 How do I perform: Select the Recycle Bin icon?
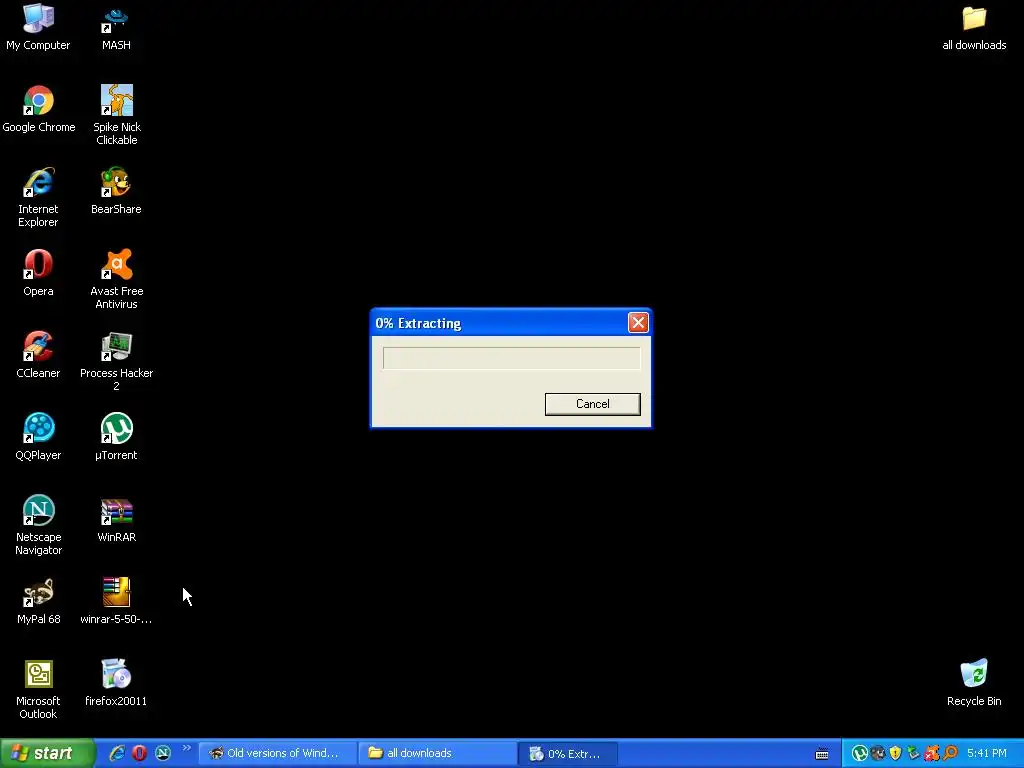click(974, 682)
